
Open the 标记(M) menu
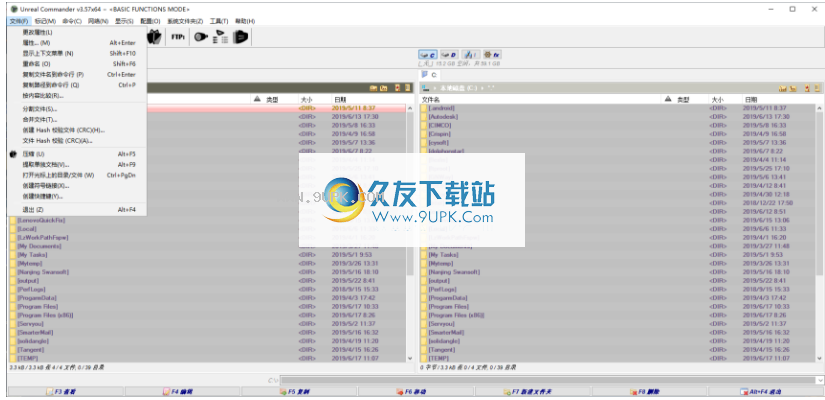pyautogui.click(x=45, y=21)
